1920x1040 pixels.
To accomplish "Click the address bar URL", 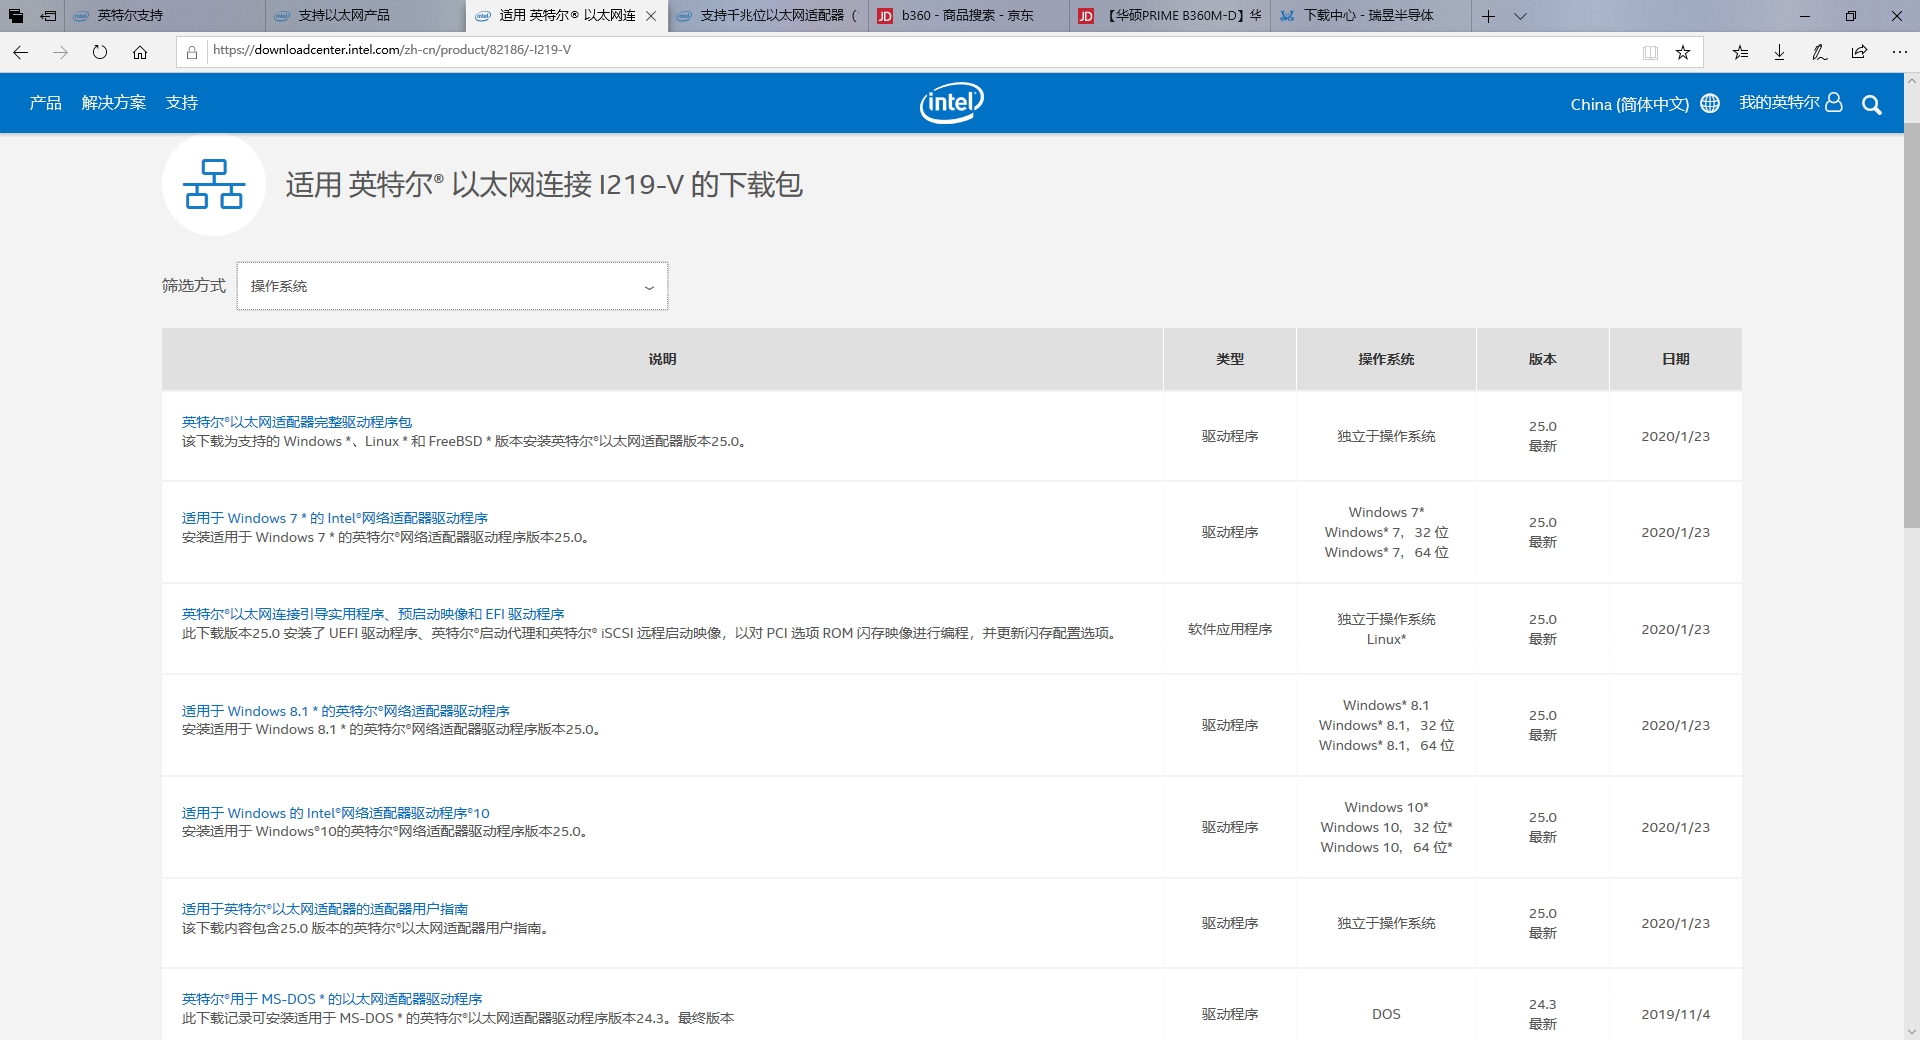I will [391, 49].
